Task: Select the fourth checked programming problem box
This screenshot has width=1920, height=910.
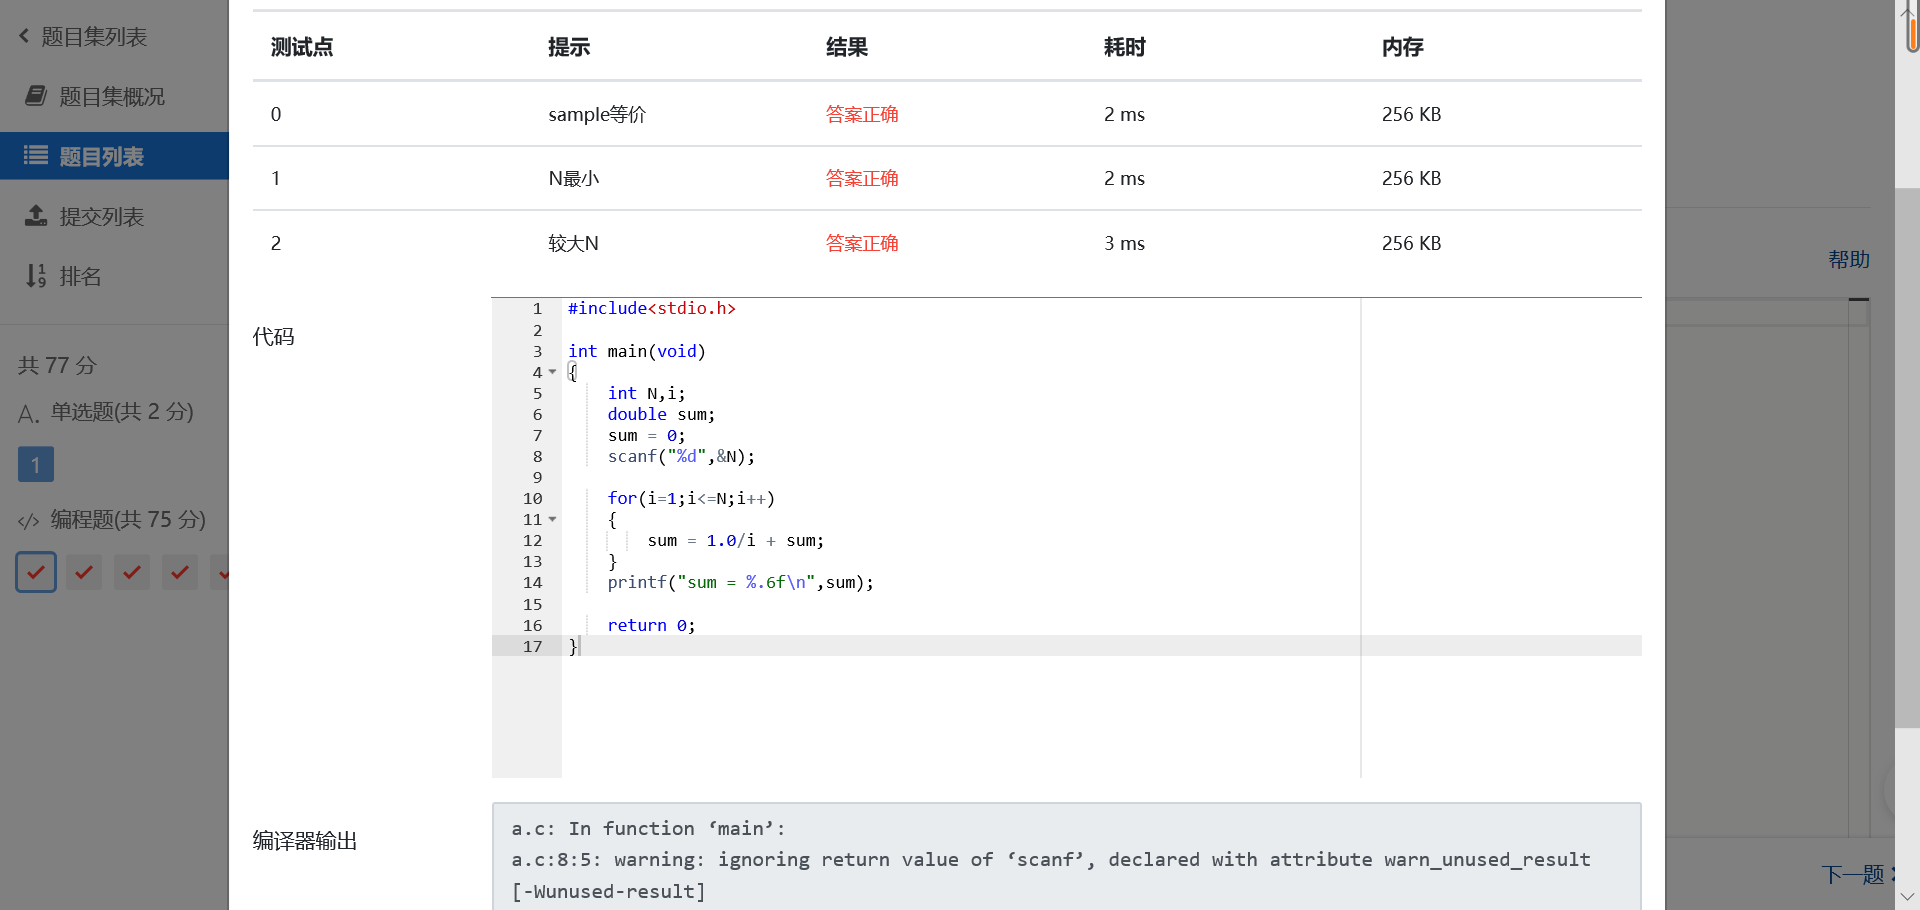Action: tap(180, 572)
